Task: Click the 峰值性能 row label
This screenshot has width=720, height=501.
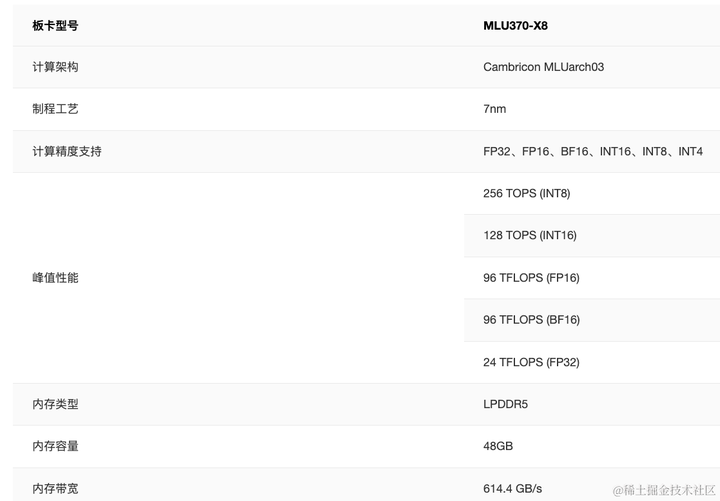Action: coord(55,278)
